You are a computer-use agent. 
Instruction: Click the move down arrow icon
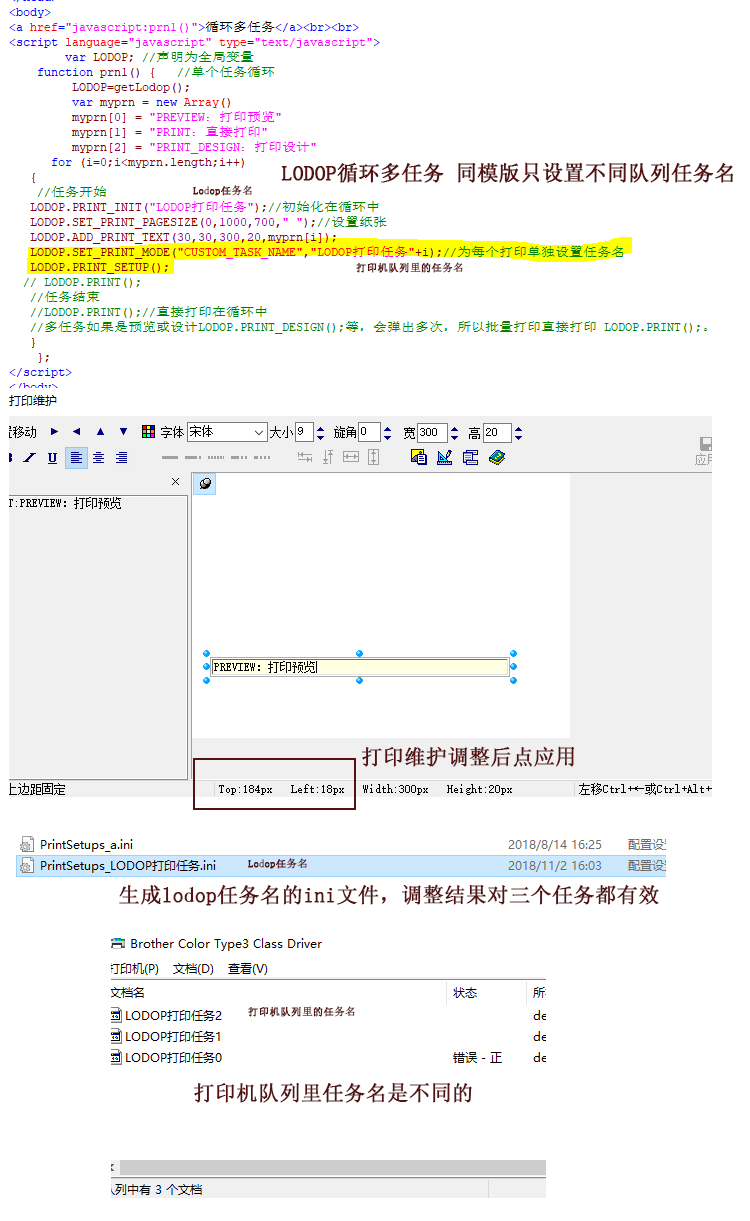(x=123, y=432)
